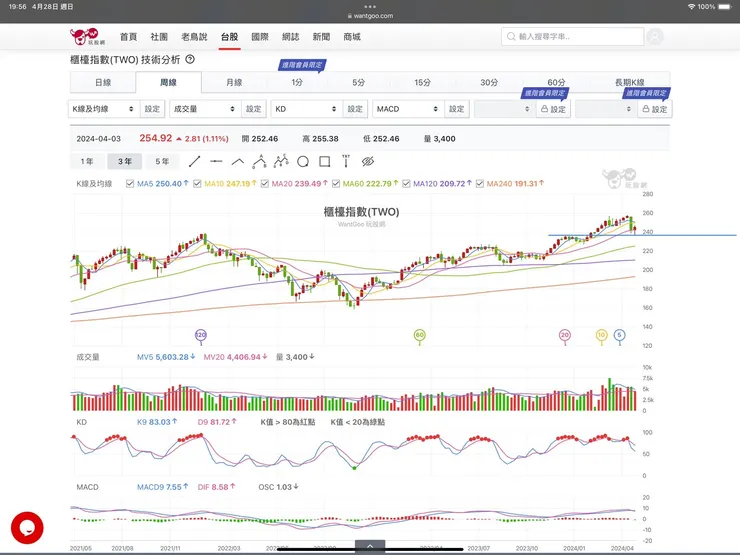Click the stock search input field
This screenshot has height=555, width=740.
[572, 37]
